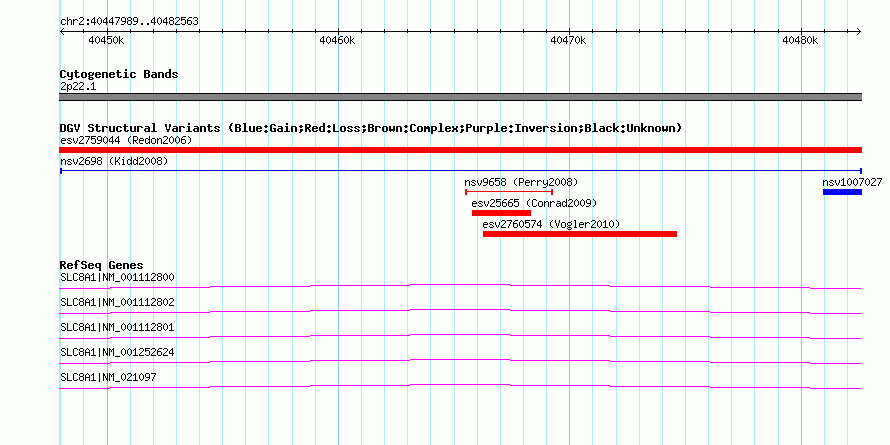Click the esv2759044 (Redon2006) label
The image size is (890, 445).
pos(126,140)
